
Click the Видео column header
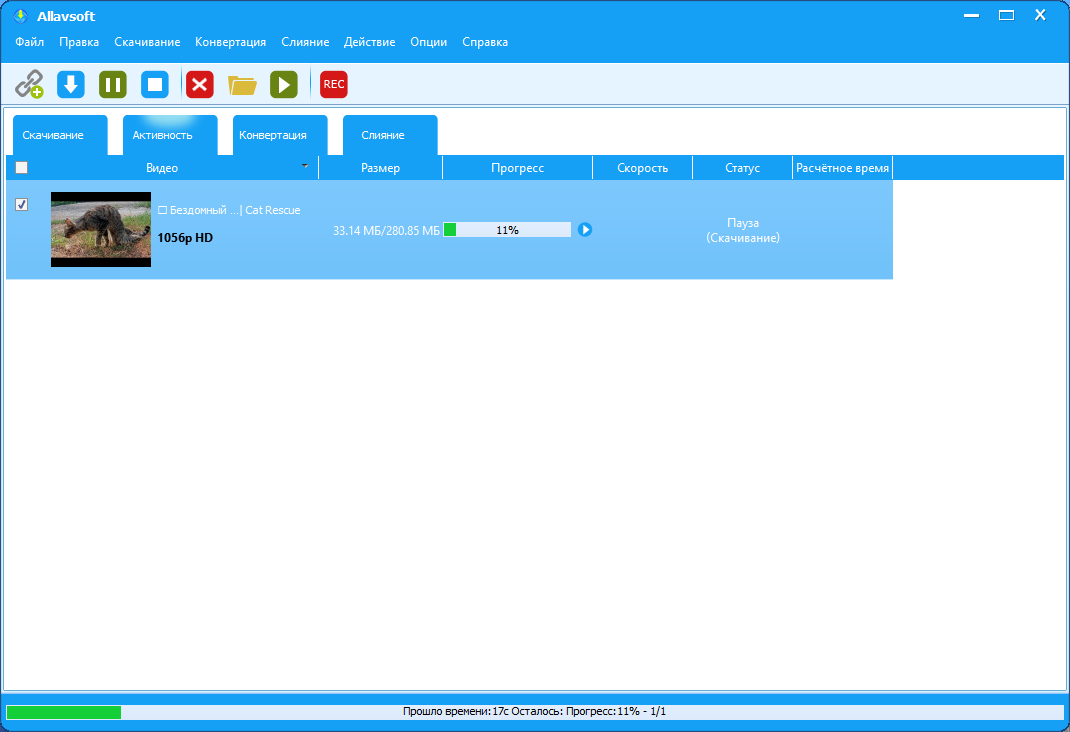tap(162, 168)
